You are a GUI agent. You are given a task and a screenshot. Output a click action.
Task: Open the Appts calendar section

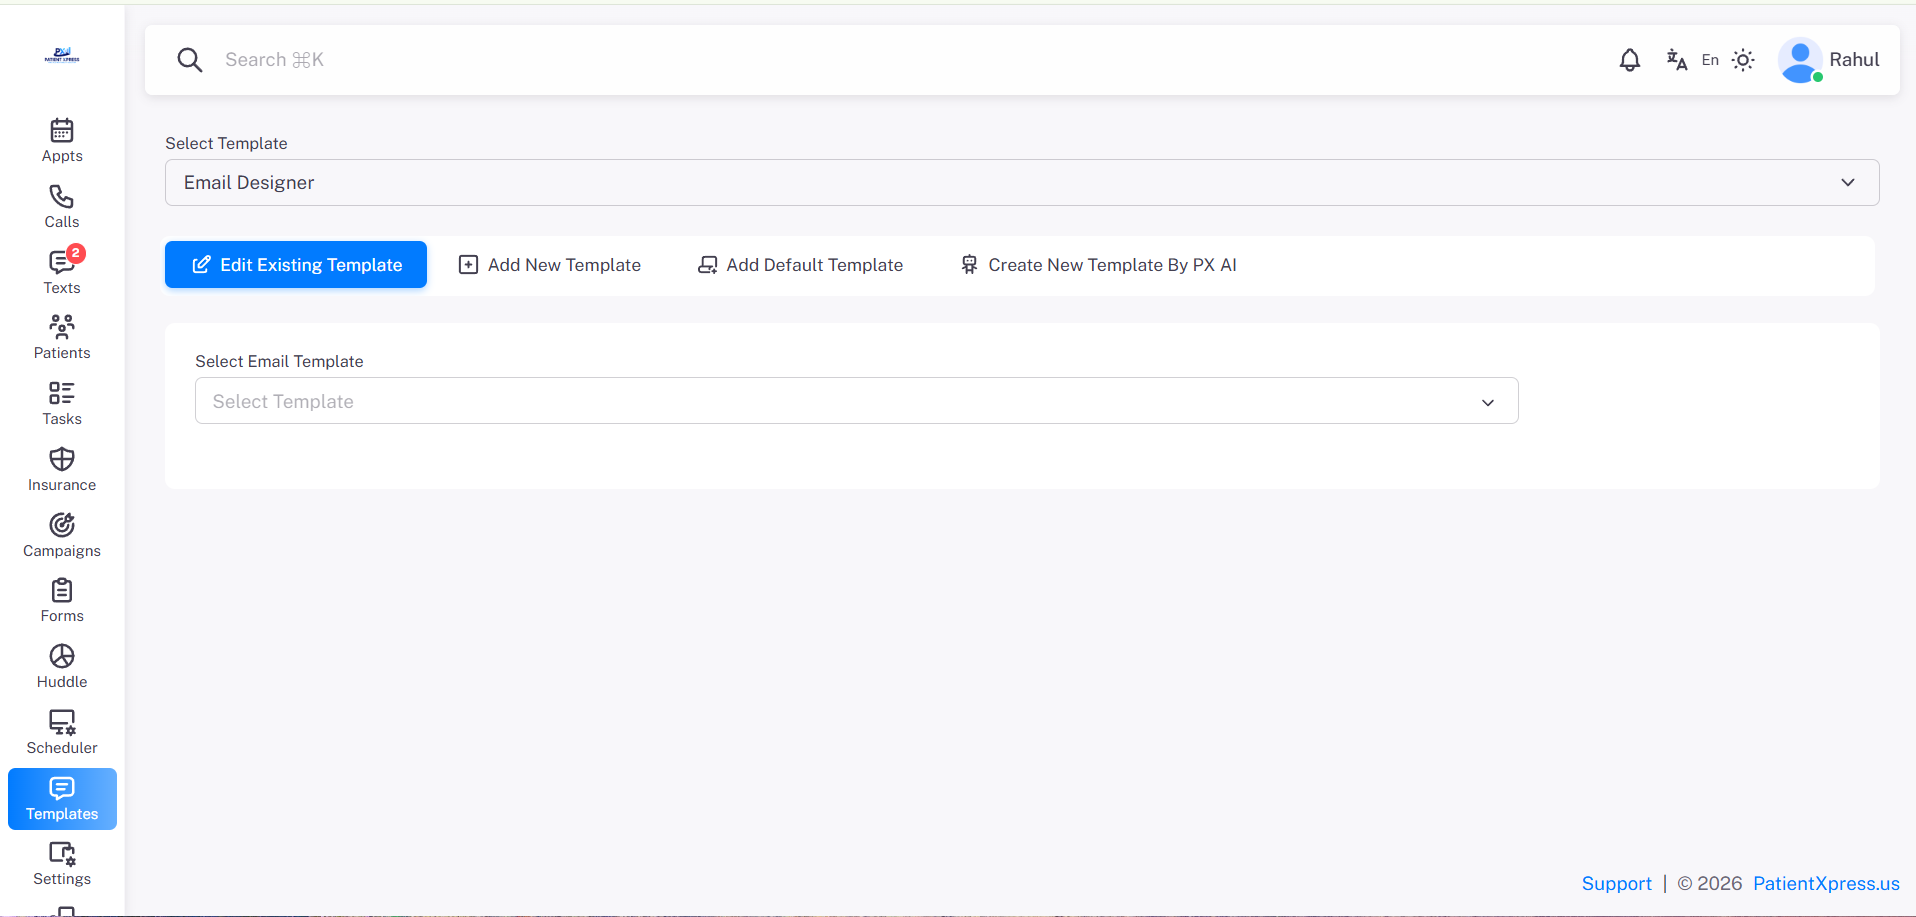coord(61,139)
